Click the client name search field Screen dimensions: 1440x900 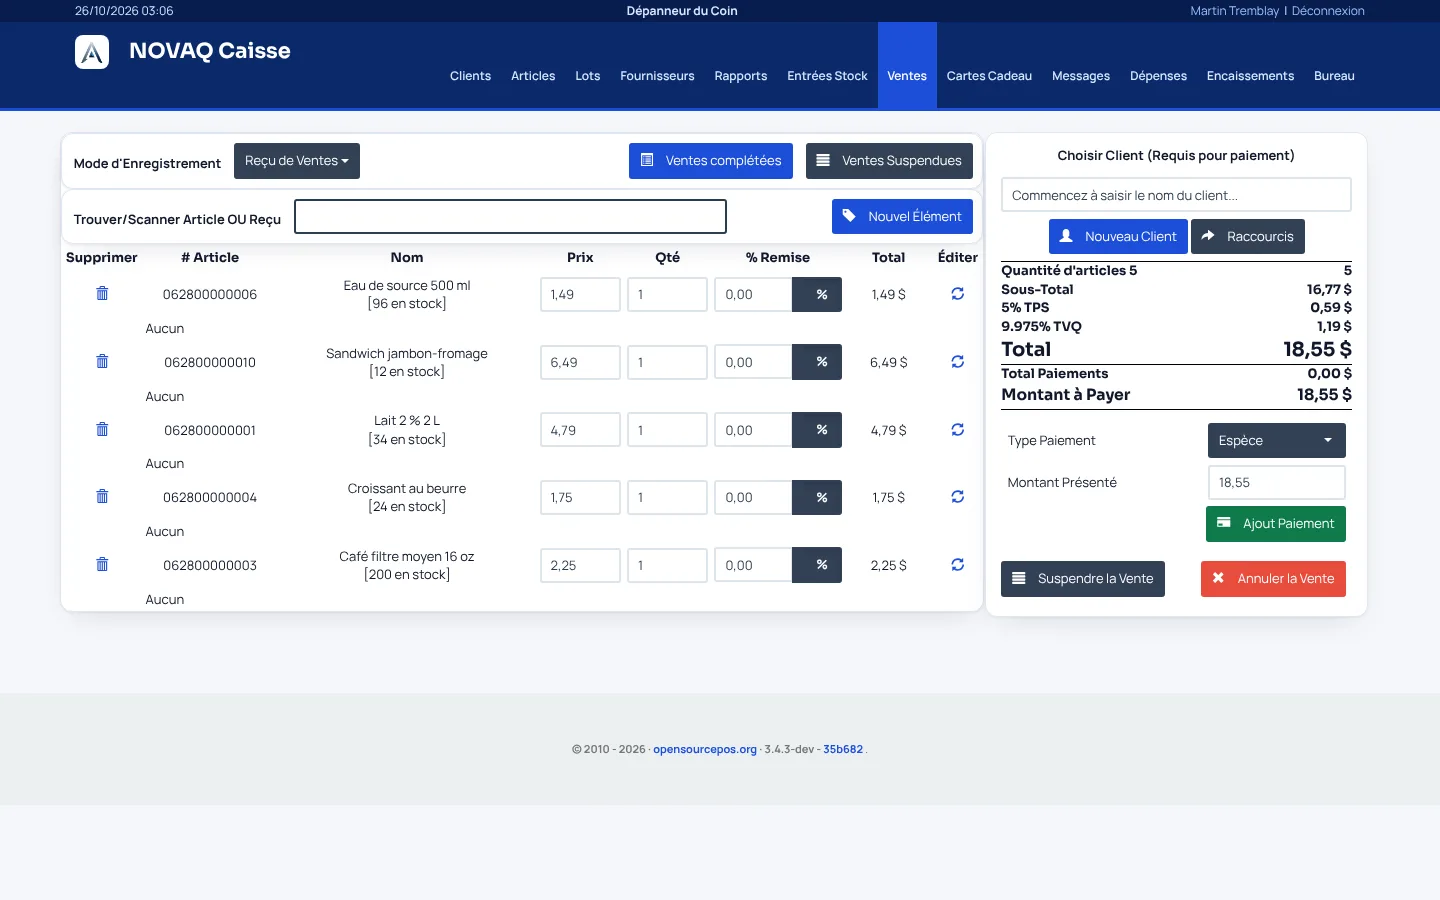pyautogui.click(x=1176, y=195)
